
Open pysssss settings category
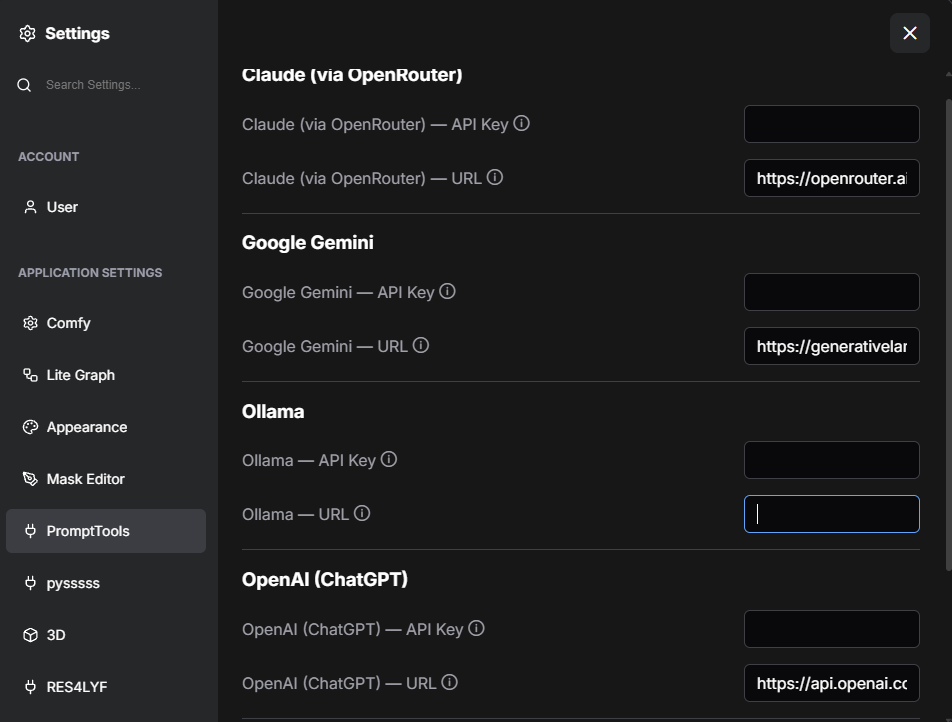point(106,583)
